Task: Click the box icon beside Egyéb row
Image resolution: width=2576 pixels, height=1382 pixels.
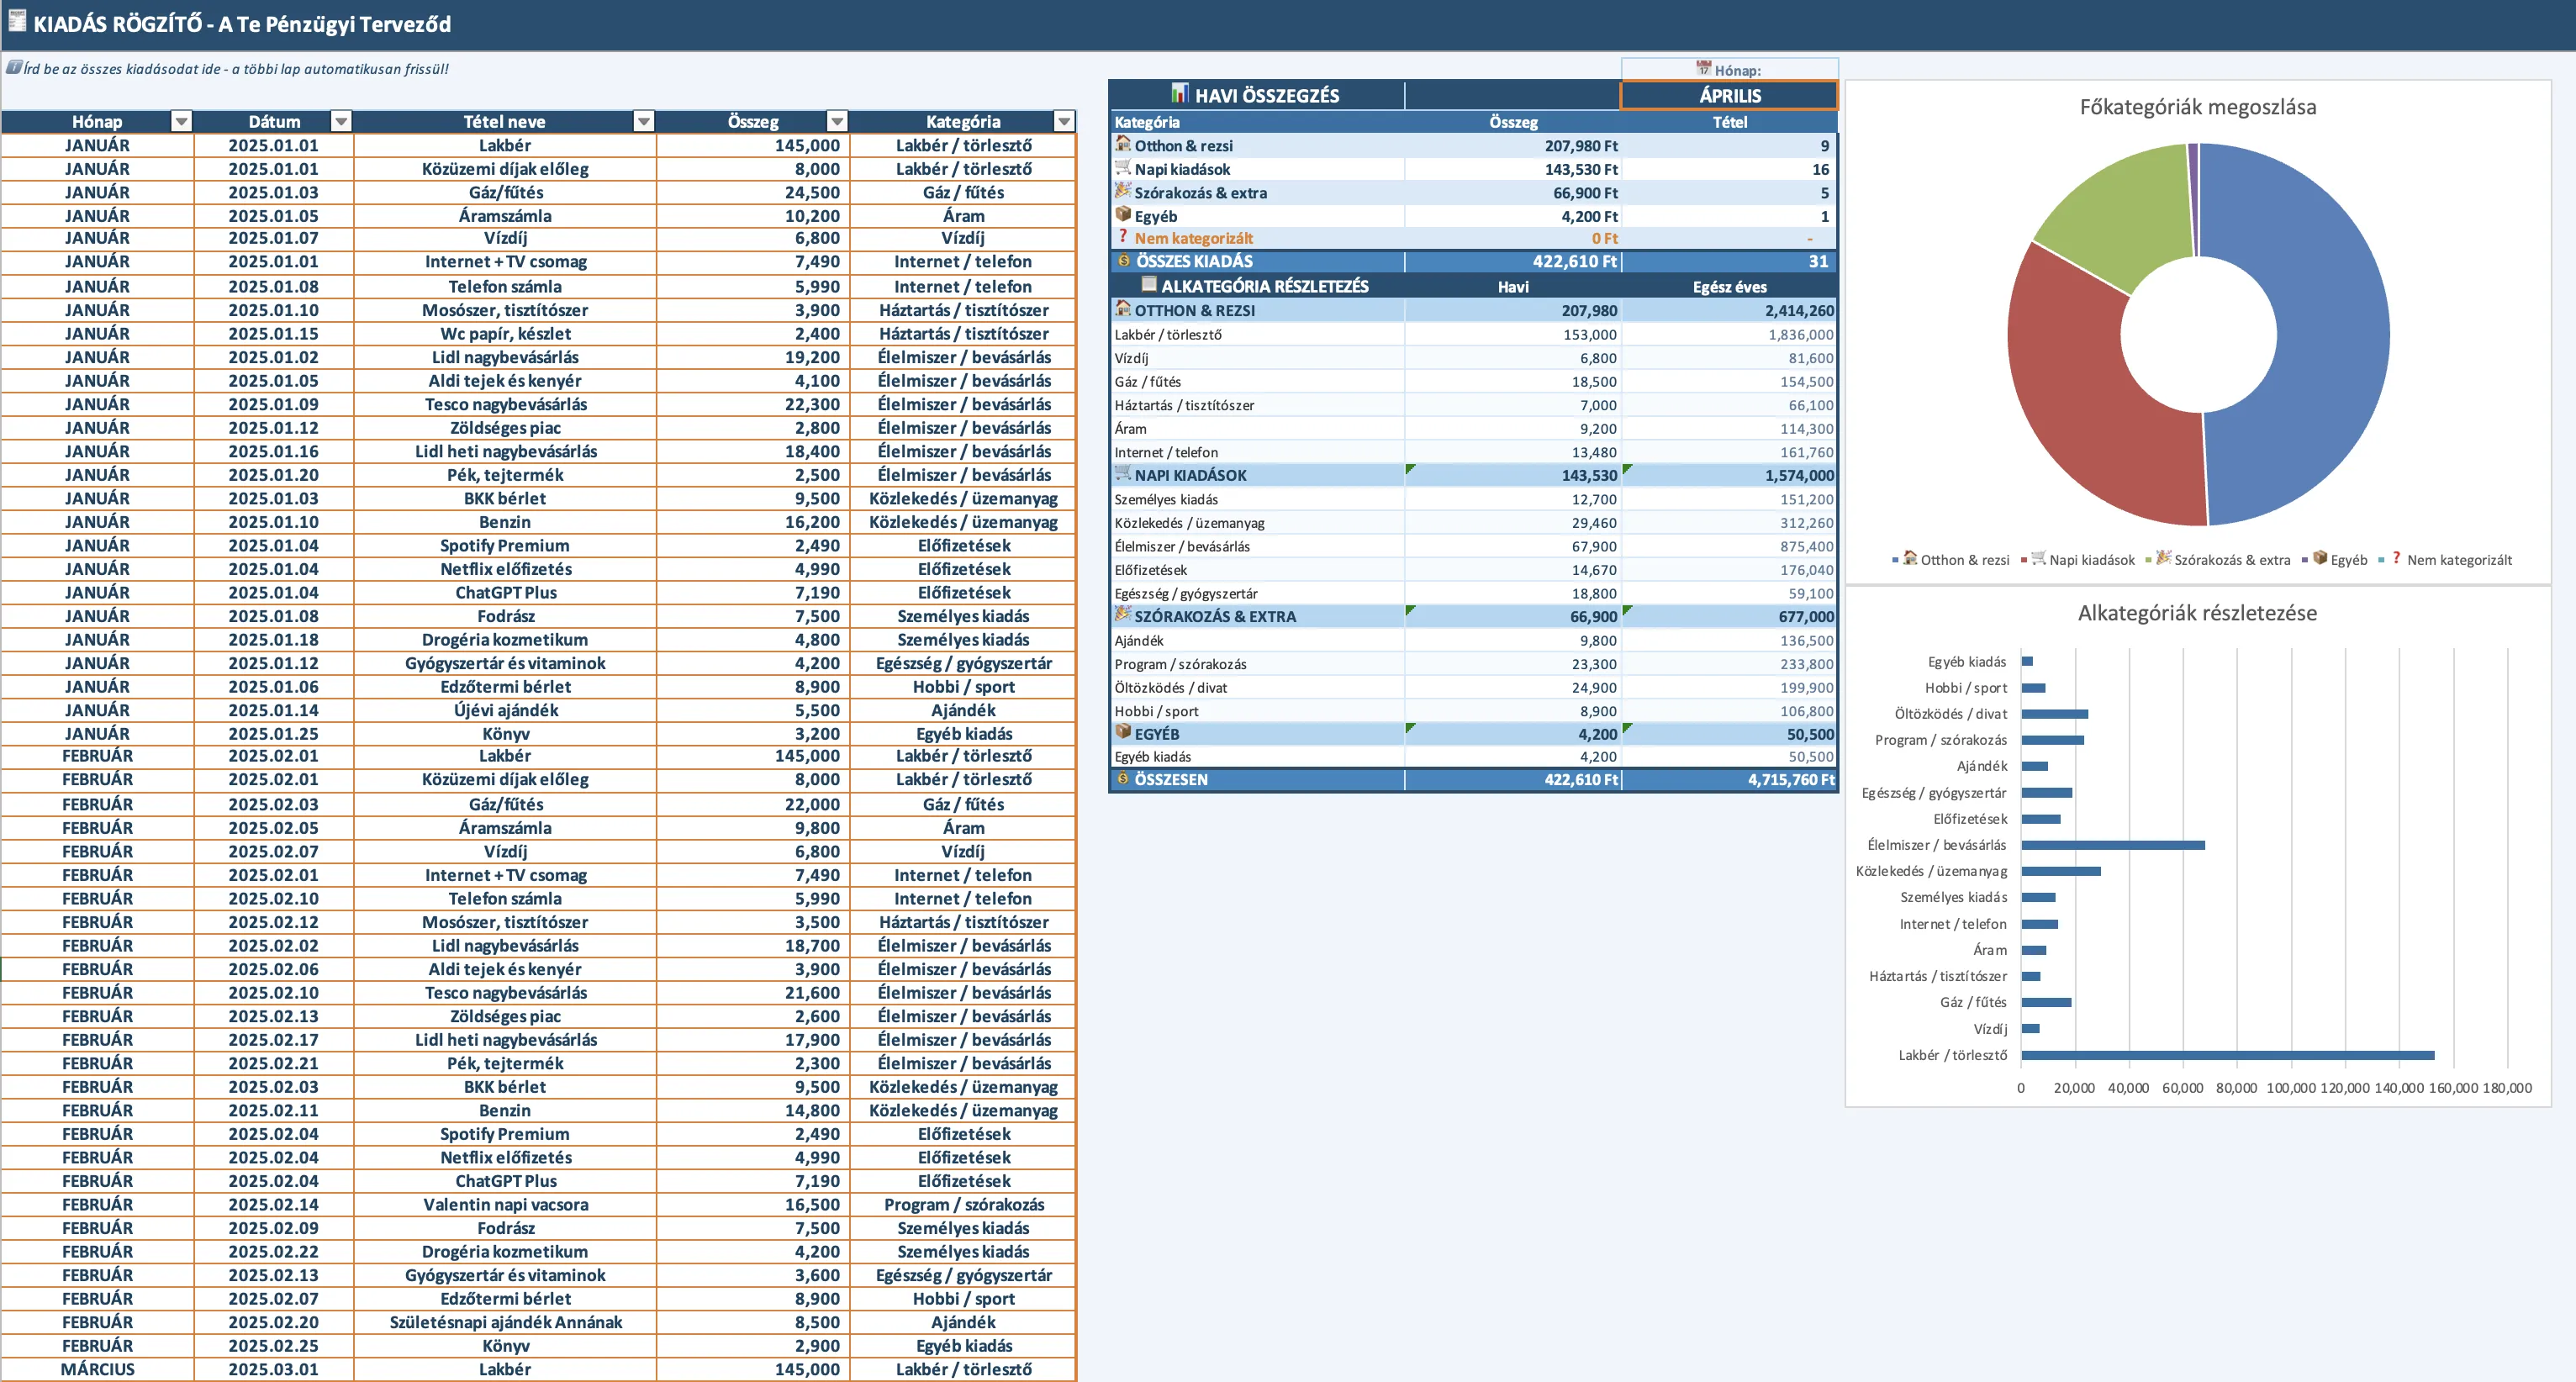Action: [1123, 214]
